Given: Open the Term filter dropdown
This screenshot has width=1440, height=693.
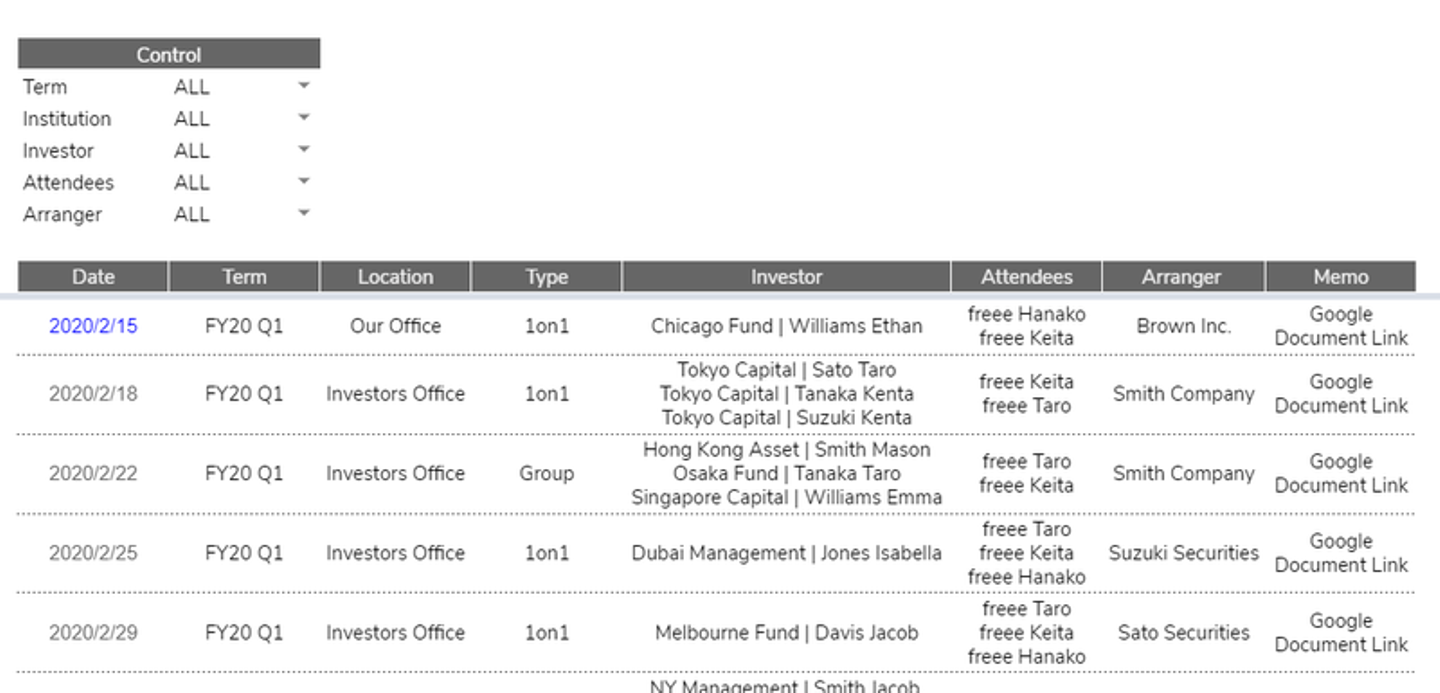Looking at the screenshot, I should pyautogui.click(x=304, y=87).
